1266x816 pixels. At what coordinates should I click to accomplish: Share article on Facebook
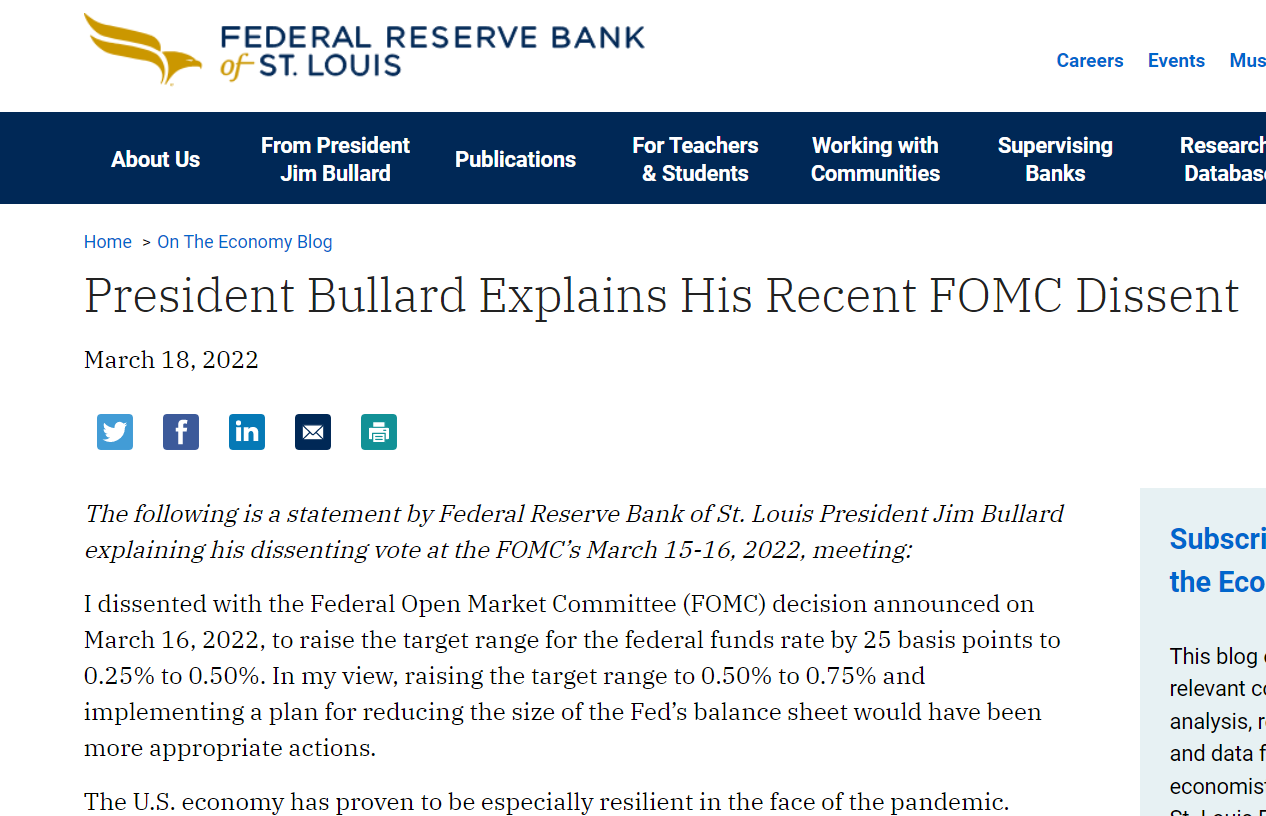(x=181, y=432)
